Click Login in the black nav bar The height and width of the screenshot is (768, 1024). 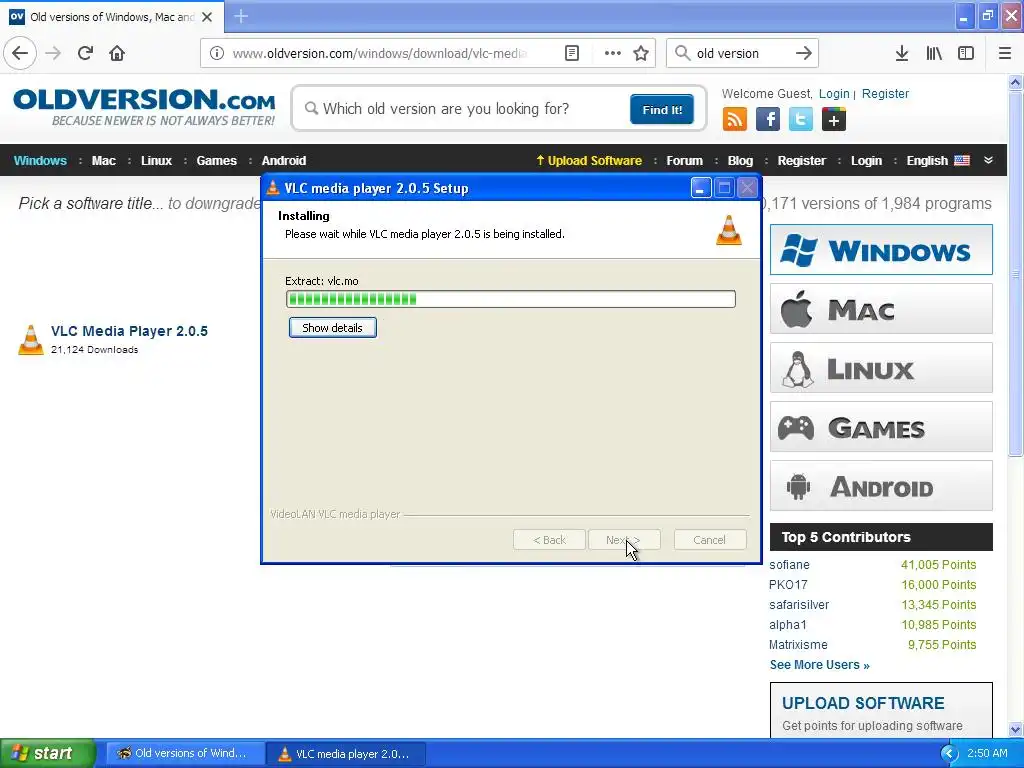[x=866, y=161]
